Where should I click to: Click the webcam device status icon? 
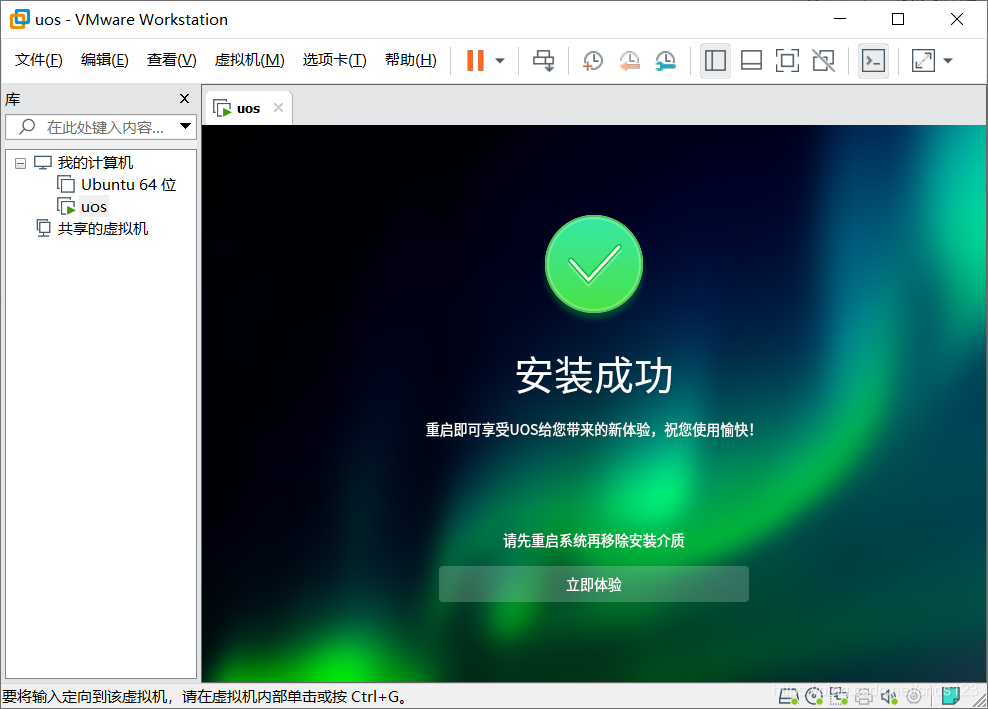(914, 696)
